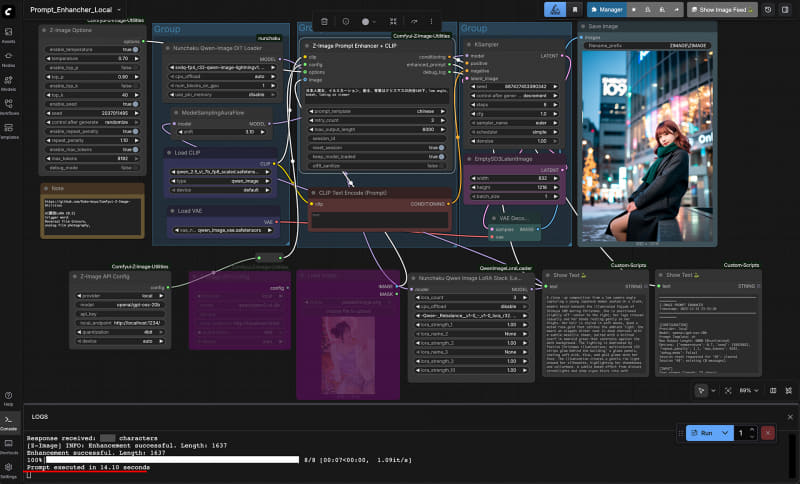This screenshot has height=484, width=800.
Task: Click the info icon in the selection toolbar
Action: pos(346,21)
